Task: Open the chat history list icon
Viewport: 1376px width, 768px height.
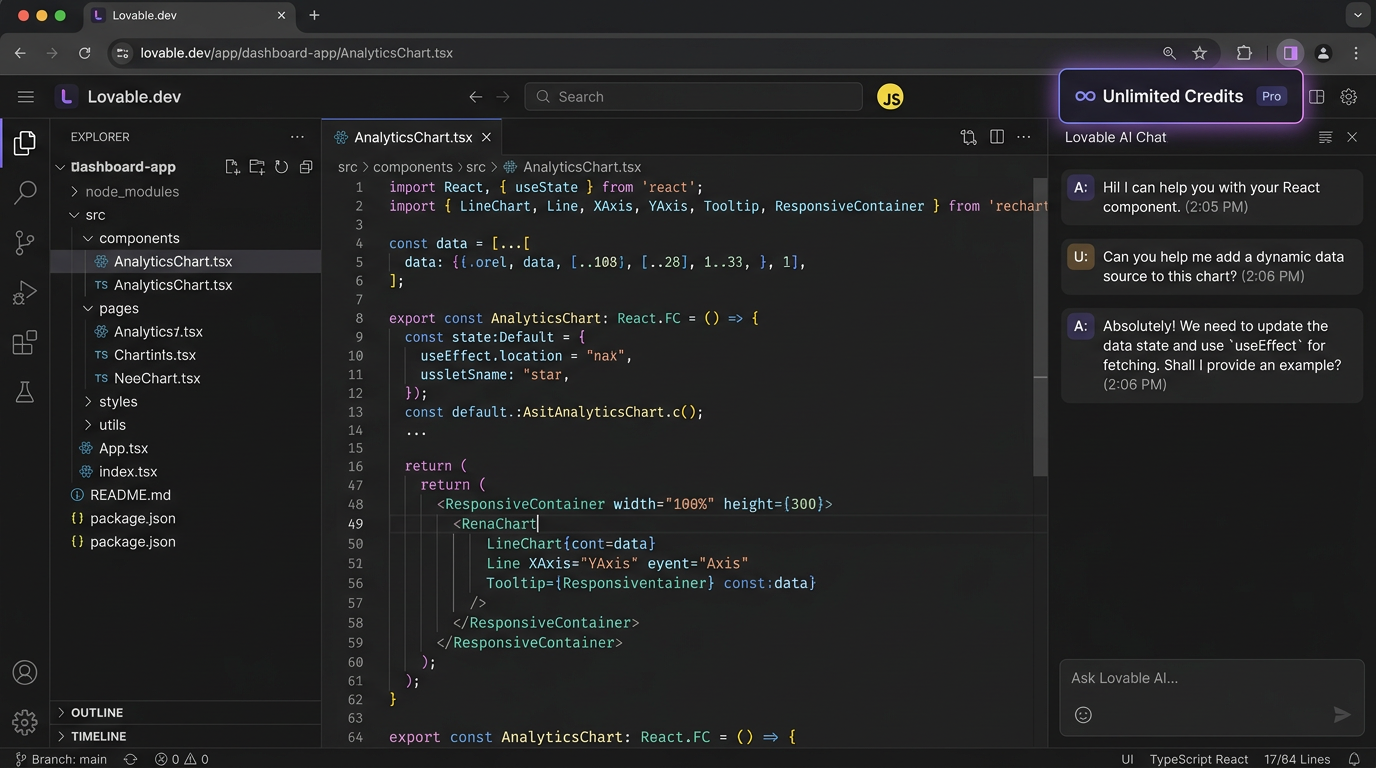Action: tap(1325, 137)
